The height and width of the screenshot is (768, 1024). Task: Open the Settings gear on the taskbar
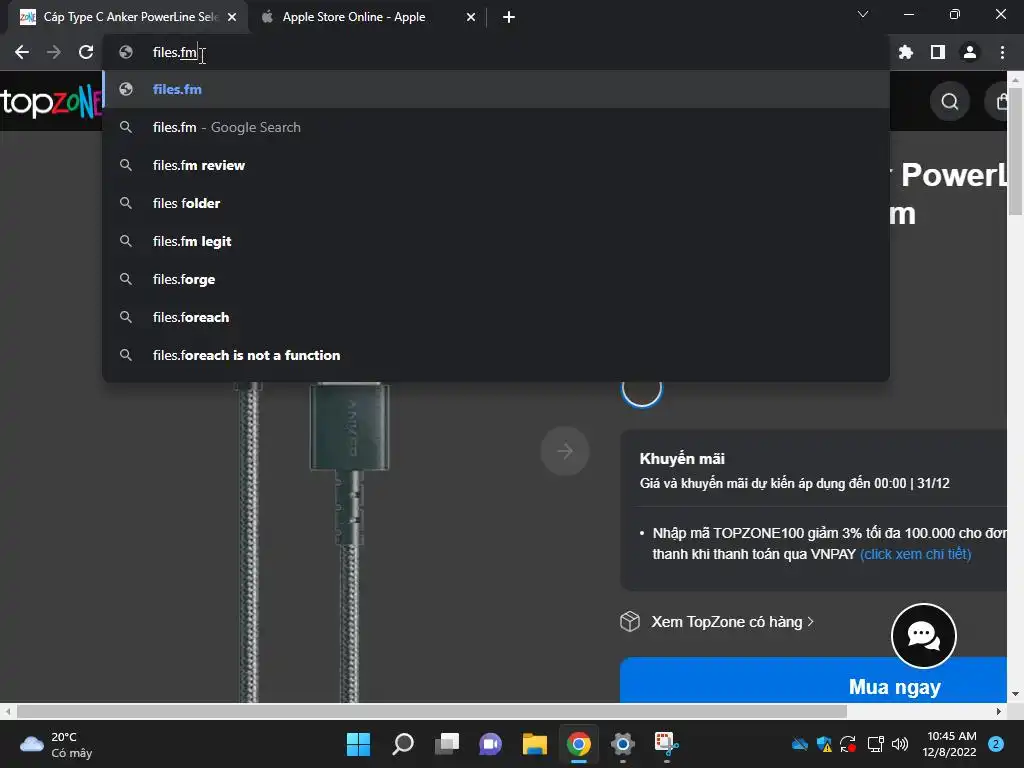pyautogui.click(x=622, y=744)
